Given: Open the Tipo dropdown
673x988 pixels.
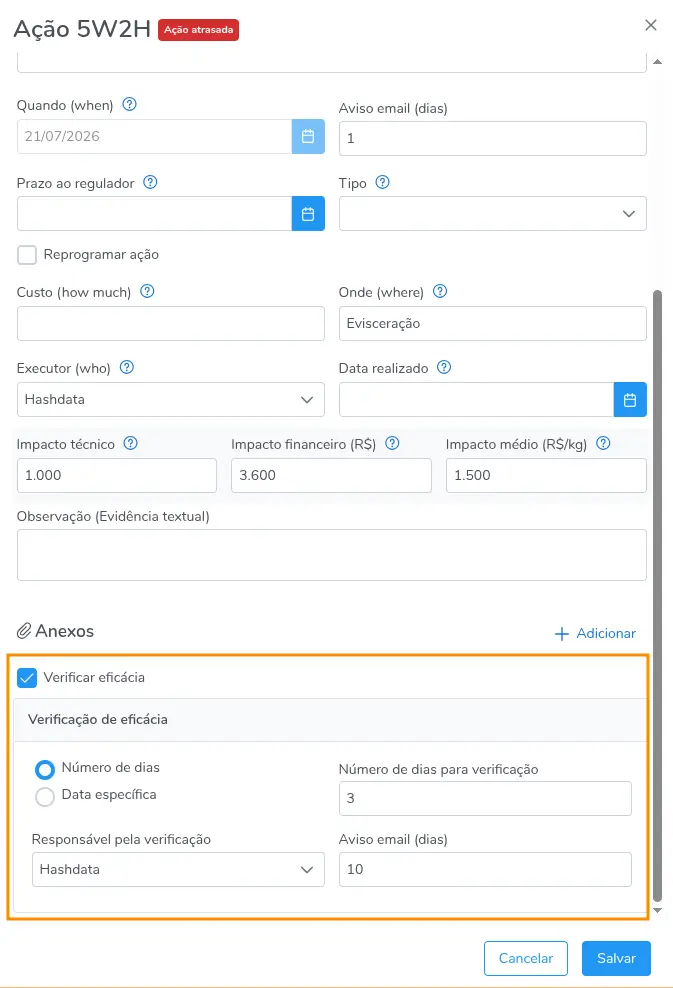Looking at the screenshot, I should point(493,214).
